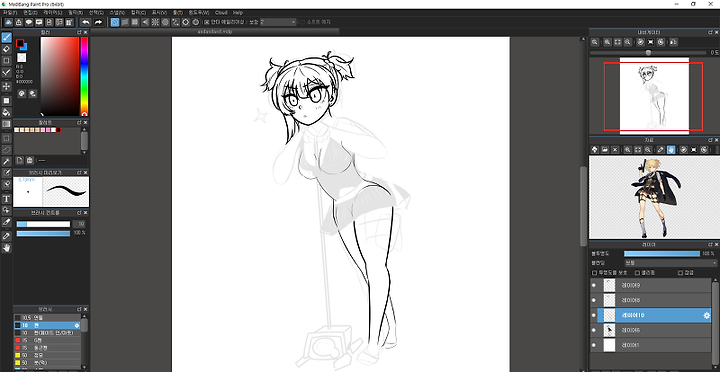Click the black foreground color swatch

[20, 43]
